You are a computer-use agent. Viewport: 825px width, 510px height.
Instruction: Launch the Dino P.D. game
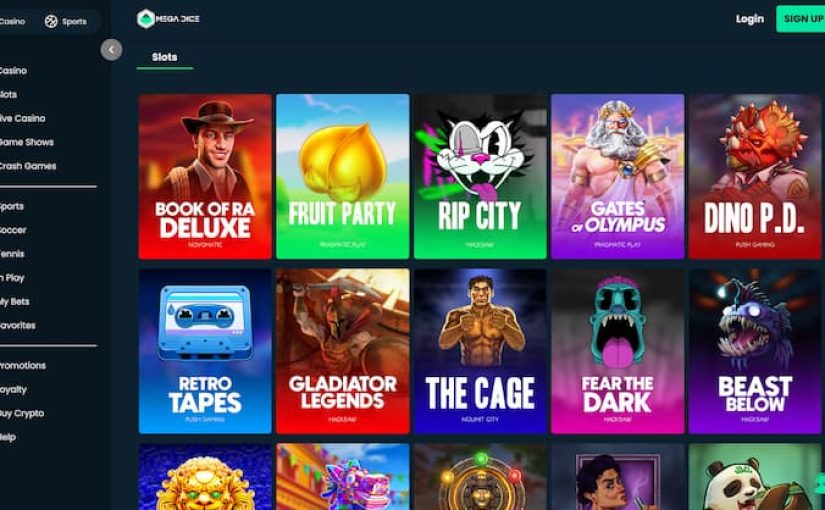coord(755,176)
